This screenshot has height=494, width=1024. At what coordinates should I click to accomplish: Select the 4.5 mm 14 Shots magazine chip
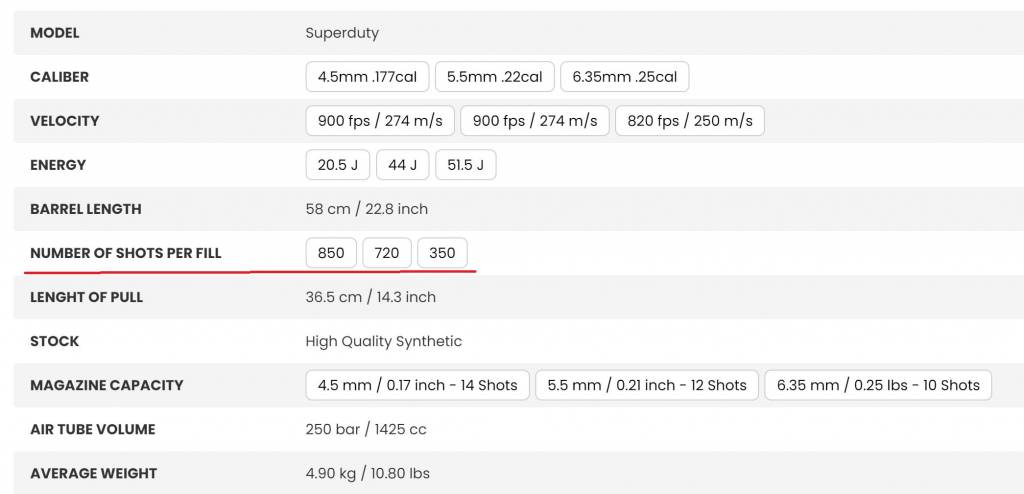click(x=417, y=386)
